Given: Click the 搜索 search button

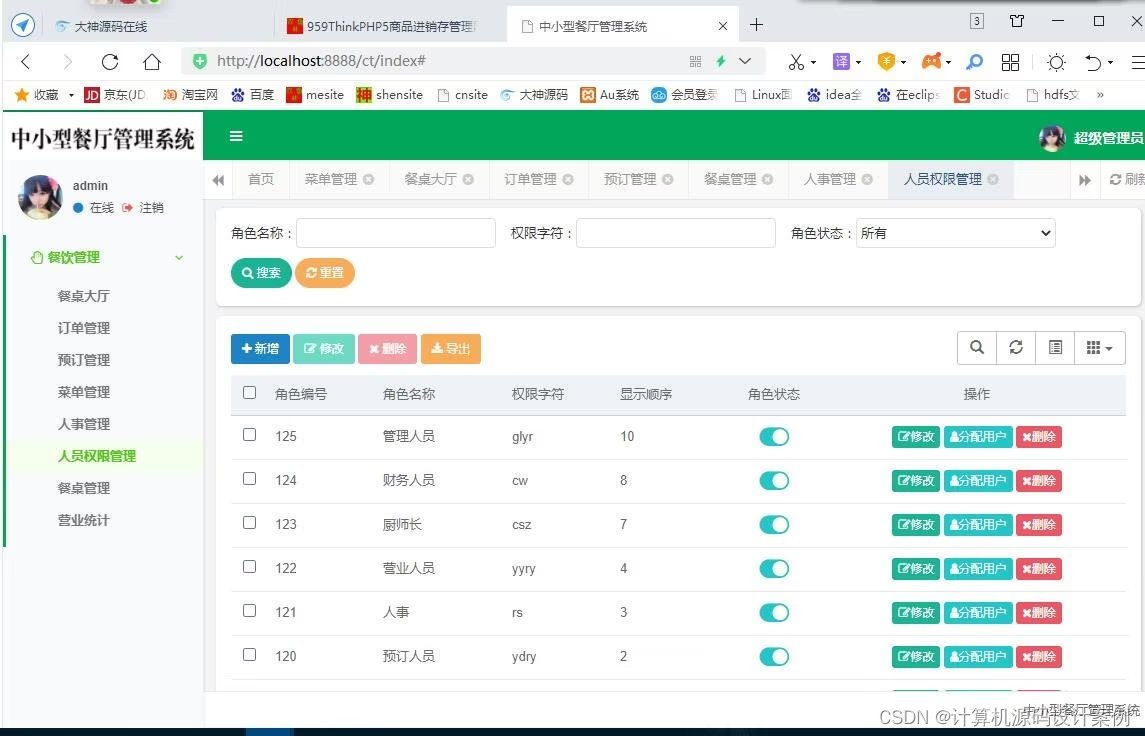Looking at the screenshot, I should click(x=261, y=272).
